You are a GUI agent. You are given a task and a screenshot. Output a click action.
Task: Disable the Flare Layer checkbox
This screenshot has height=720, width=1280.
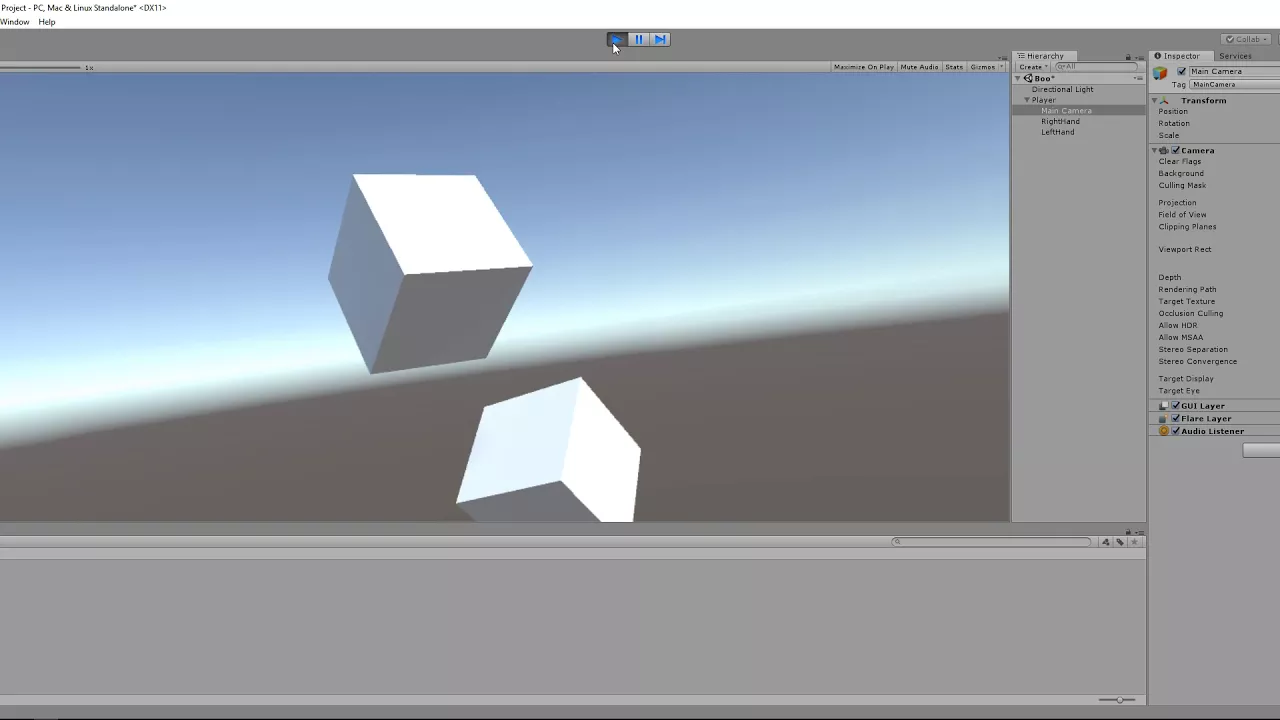point(1176,419)
